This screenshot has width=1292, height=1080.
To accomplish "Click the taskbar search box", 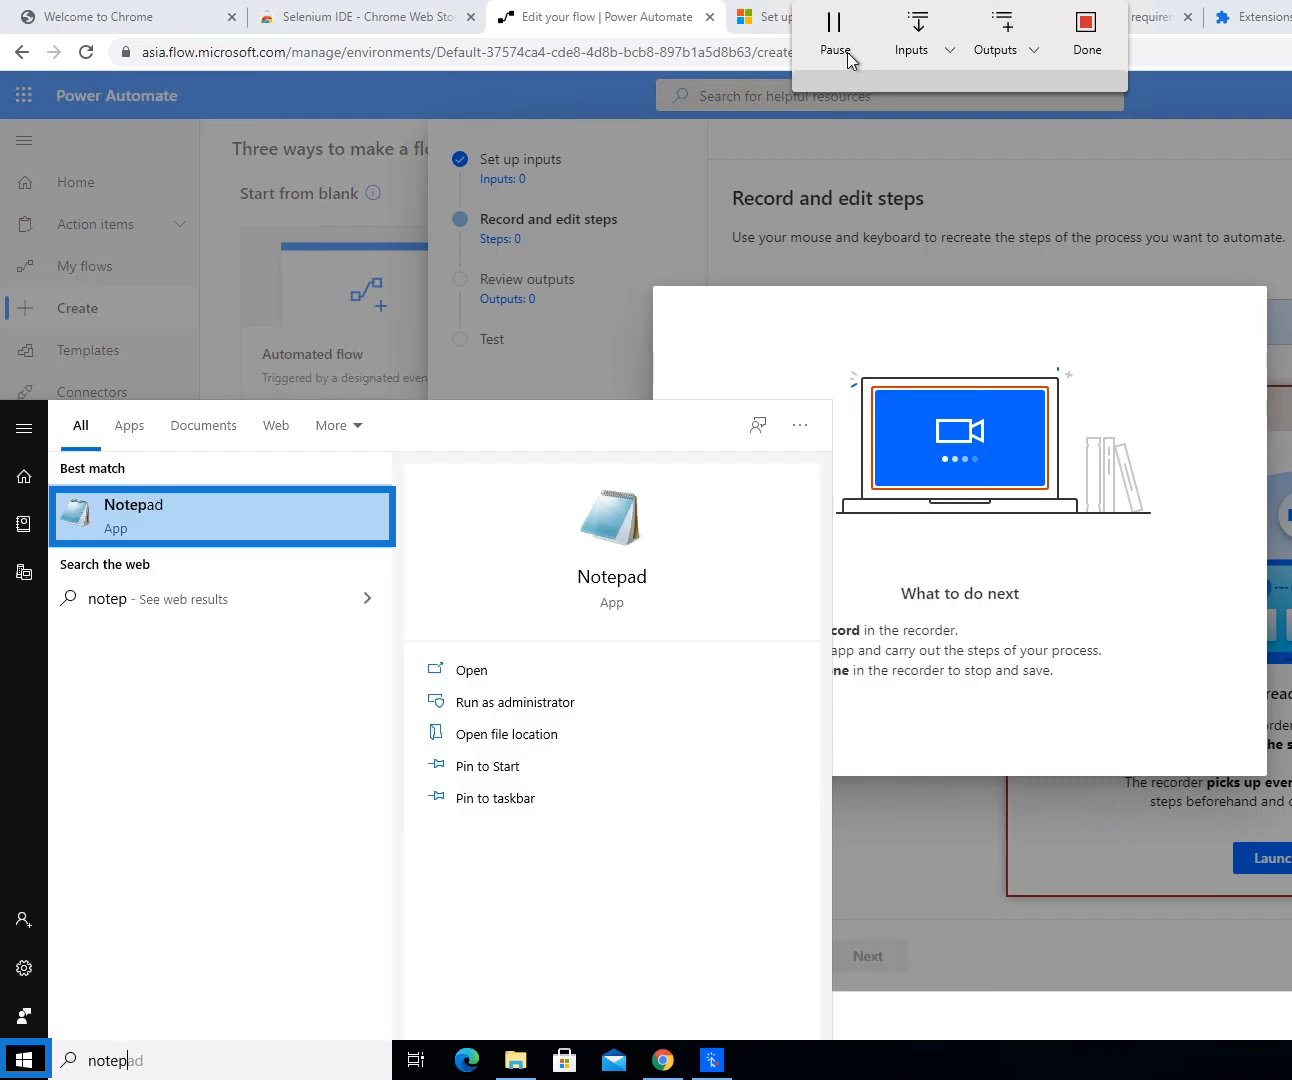I will (220, 1060).
